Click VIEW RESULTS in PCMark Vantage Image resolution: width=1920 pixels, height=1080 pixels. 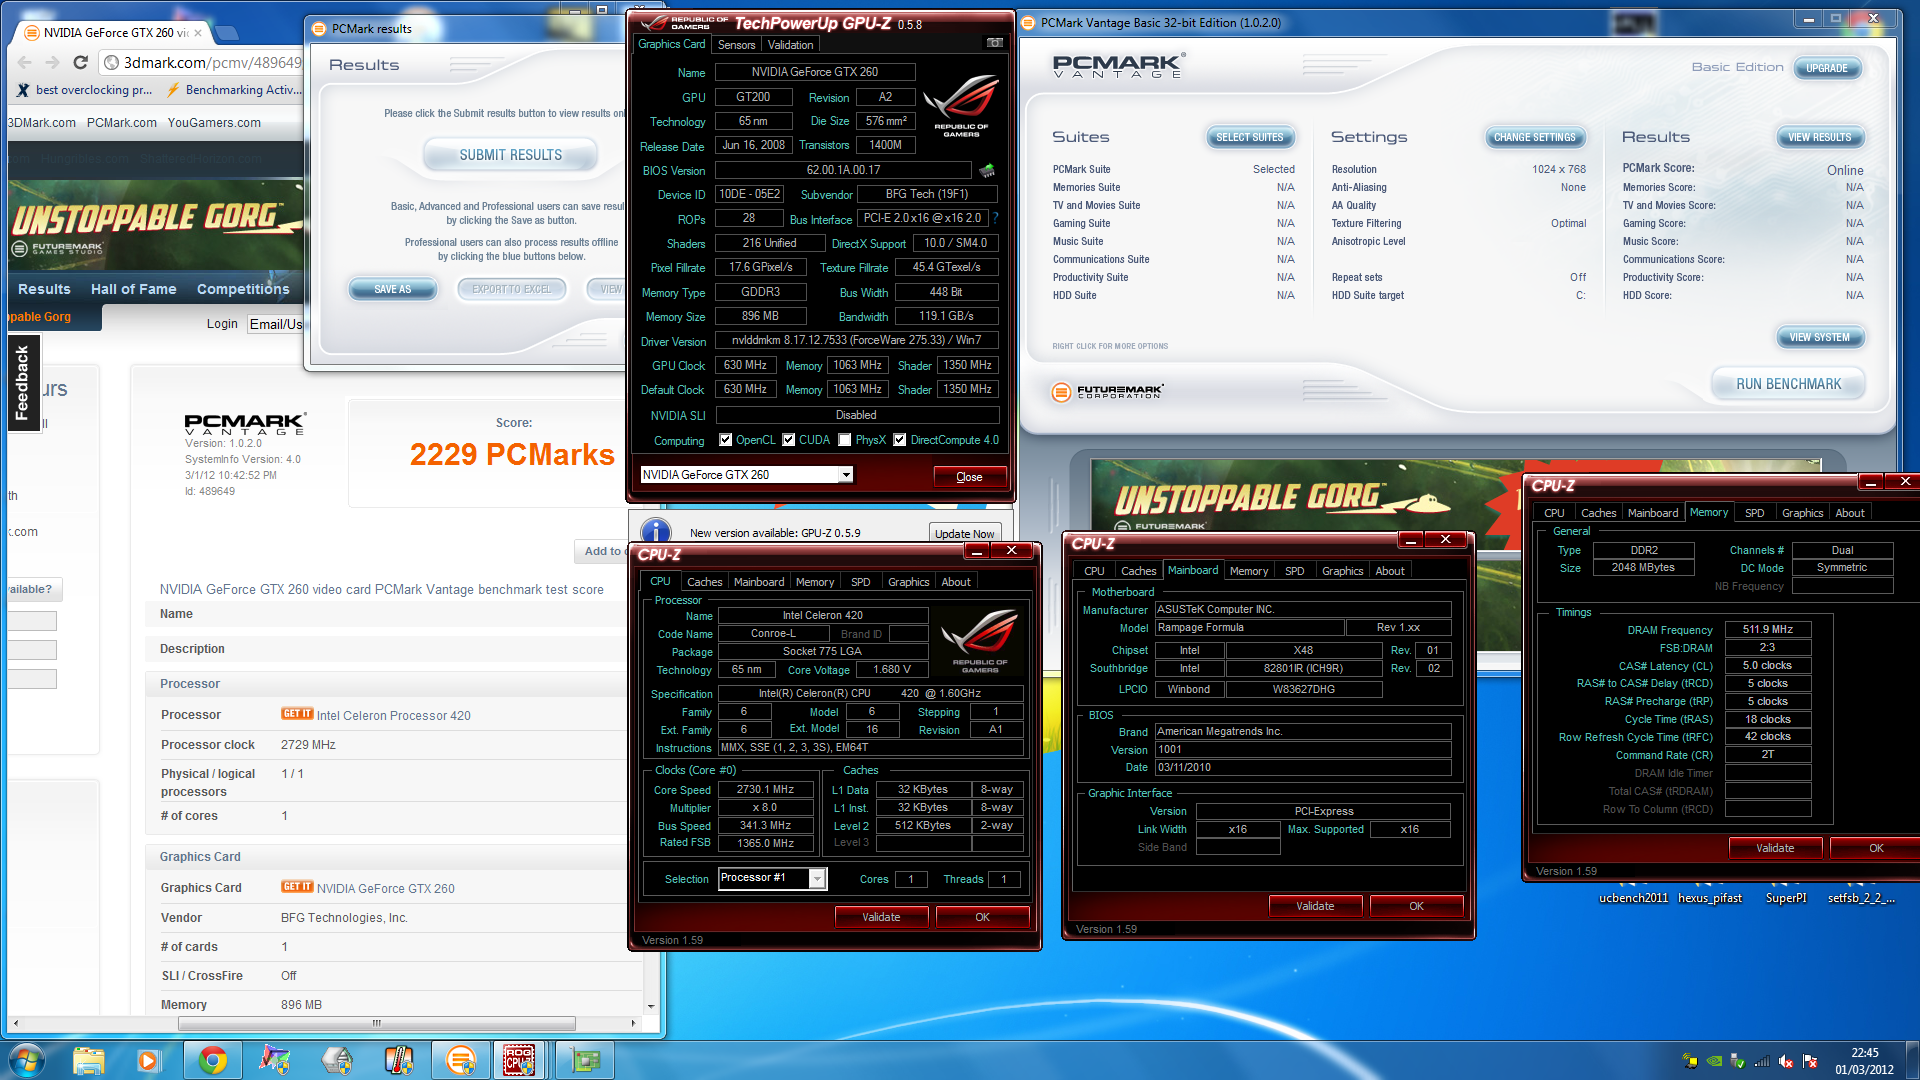[x=1819, y=137]
